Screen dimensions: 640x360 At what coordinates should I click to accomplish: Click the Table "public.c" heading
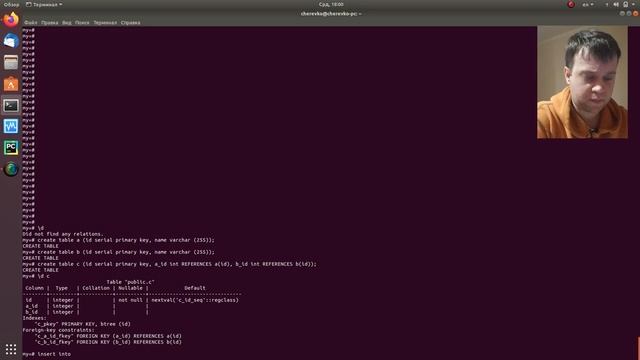tap(130, 282)
